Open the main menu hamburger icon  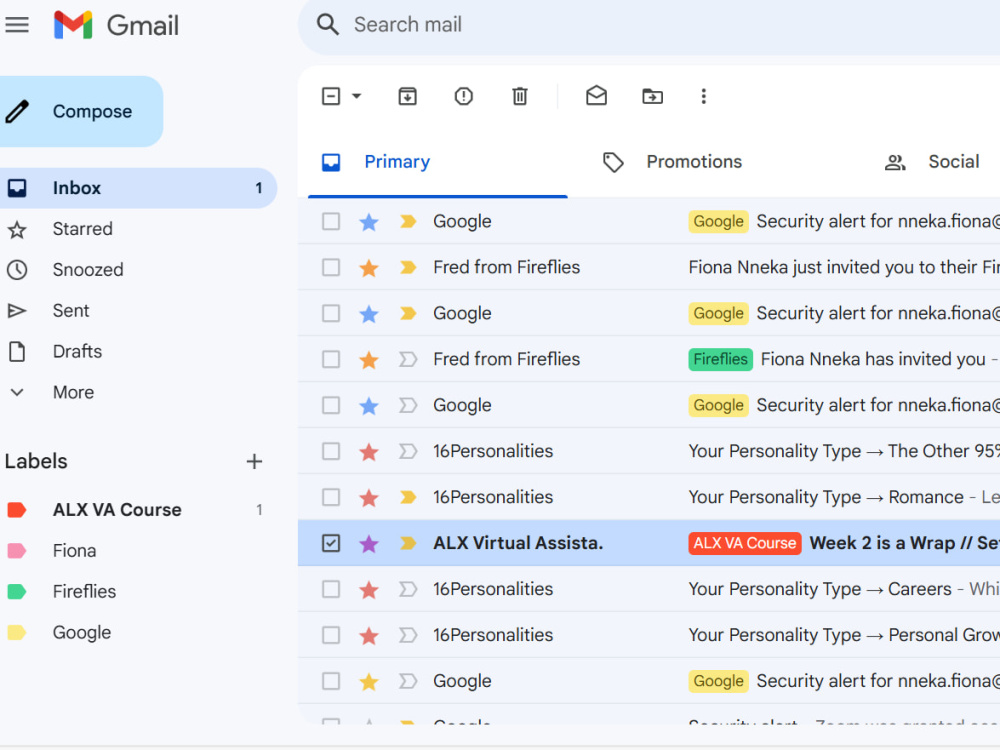coord(17,25)
